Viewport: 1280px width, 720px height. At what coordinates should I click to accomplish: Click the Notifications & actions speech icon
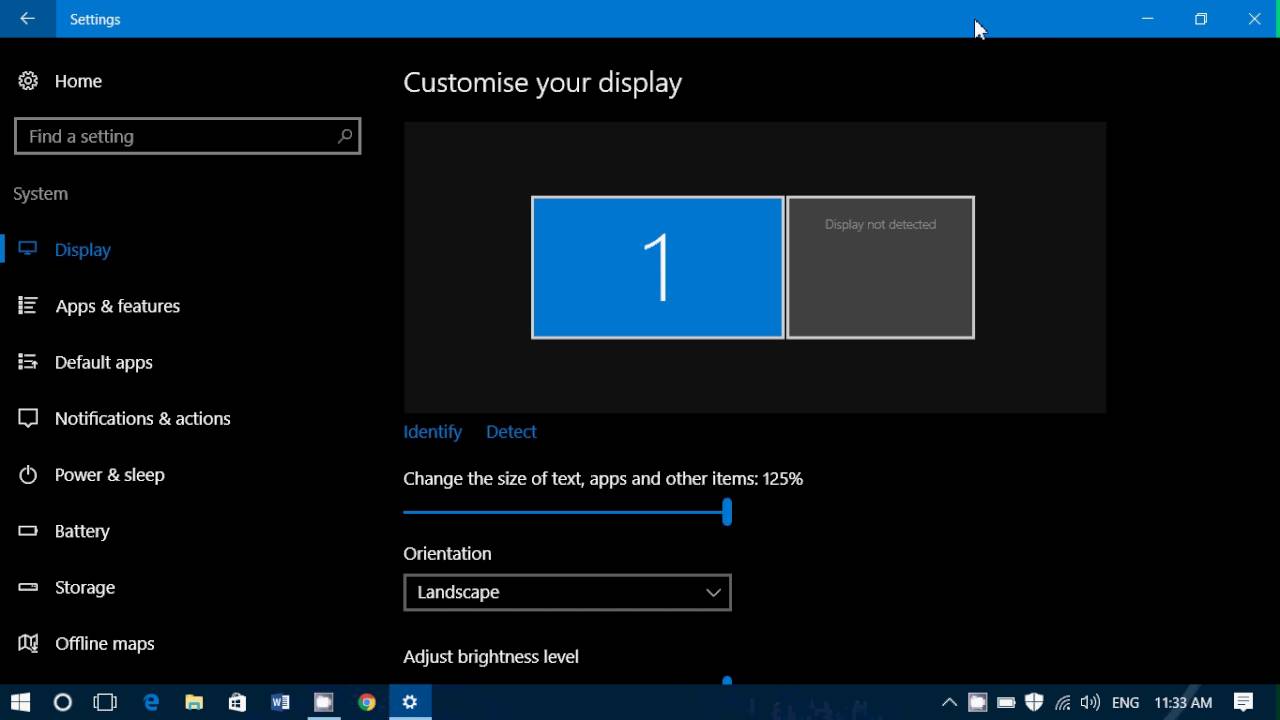tap(28, 418)
